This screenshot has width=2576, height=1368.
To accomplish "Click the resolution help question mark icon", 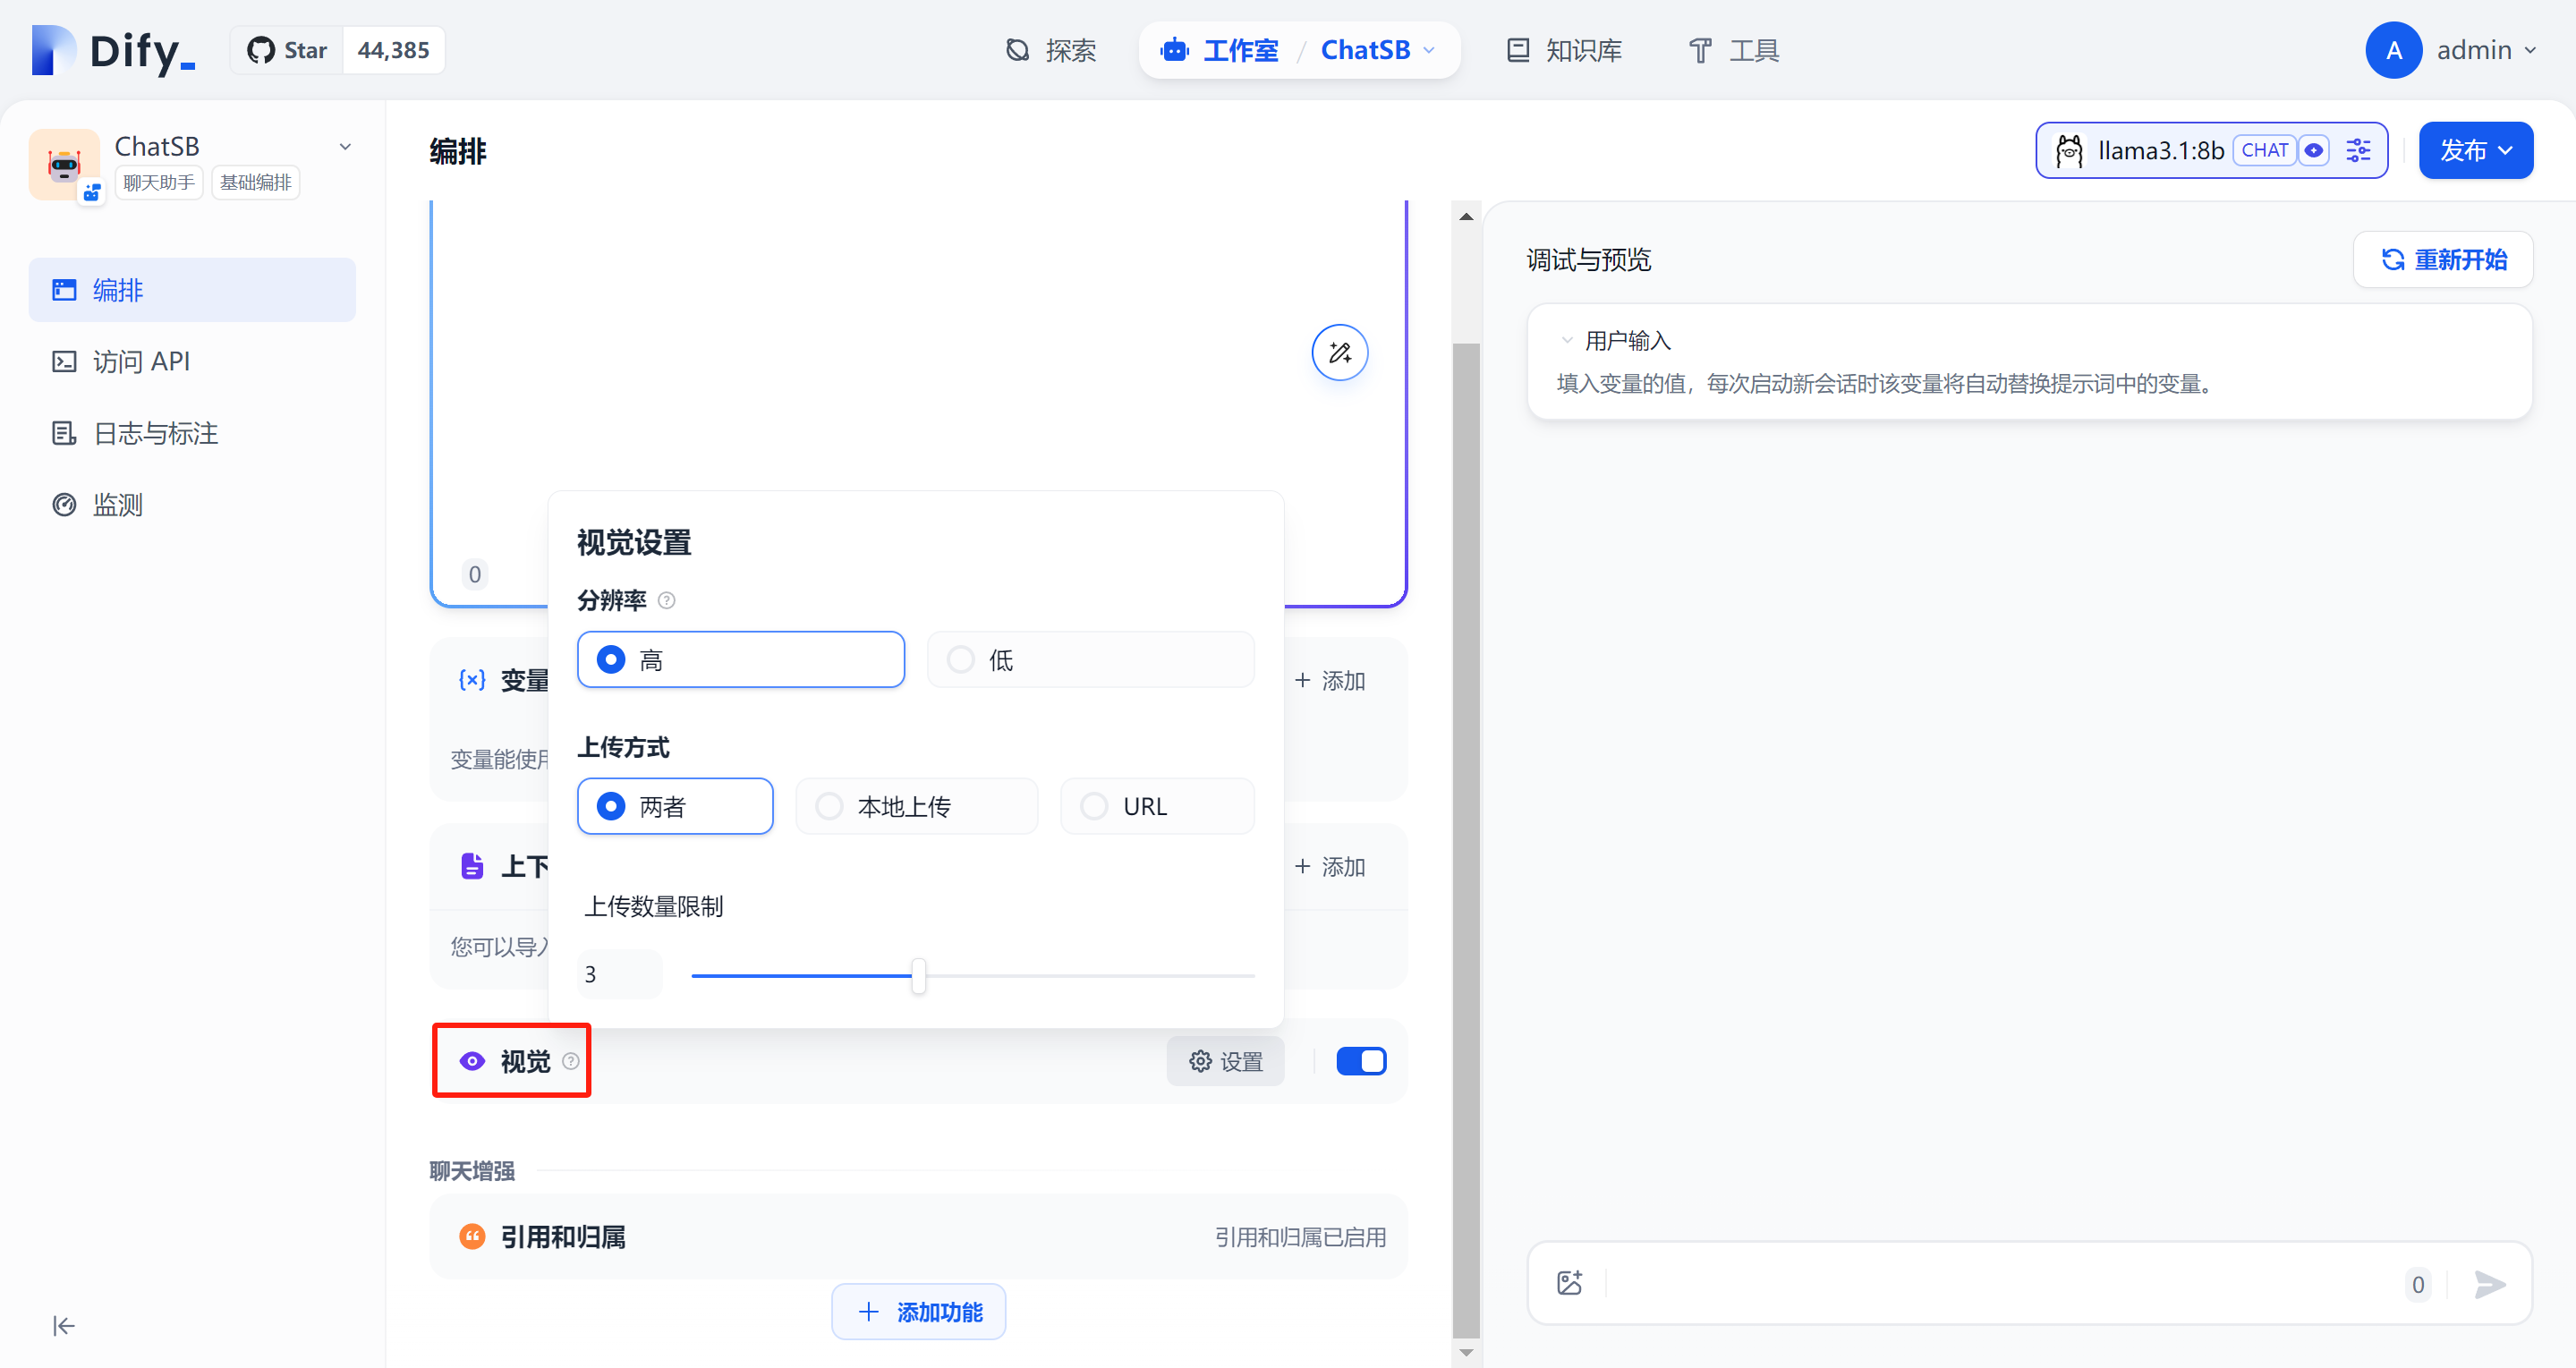I will coord(667,600).
